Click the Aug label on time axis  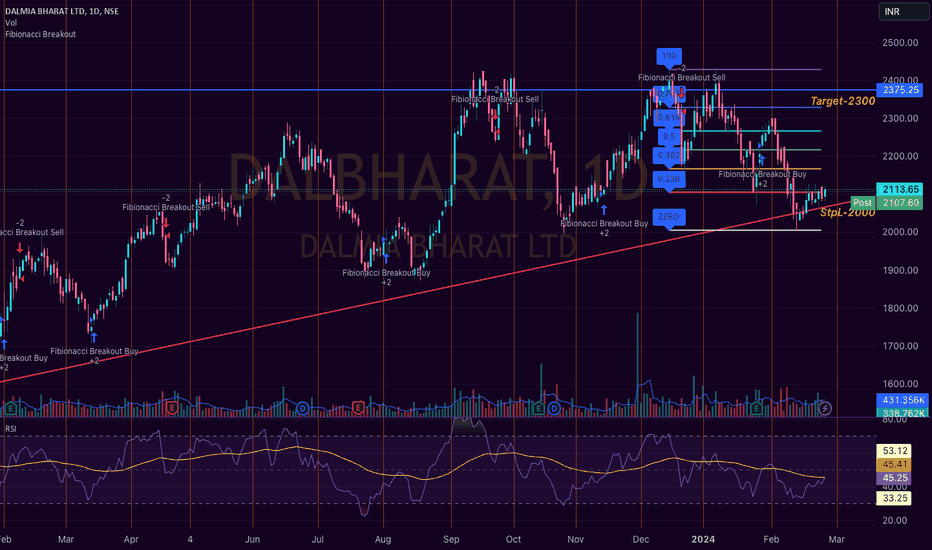383,539
